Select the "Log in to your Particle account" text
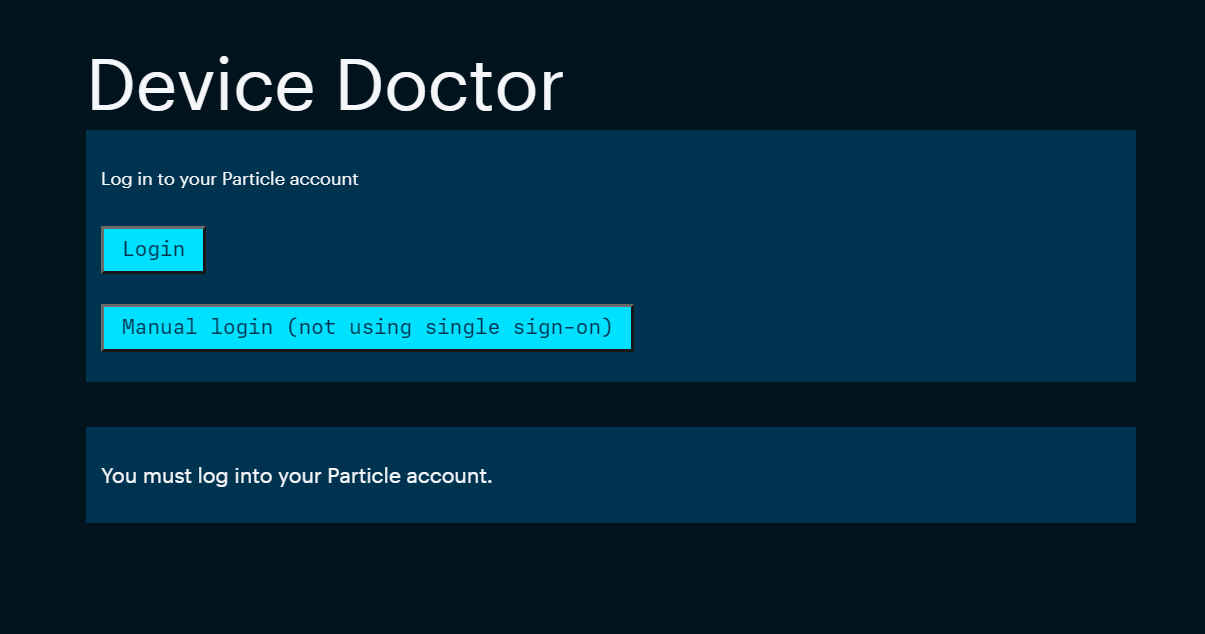This screenshot has width=1205, height=634. pos(229,179)
